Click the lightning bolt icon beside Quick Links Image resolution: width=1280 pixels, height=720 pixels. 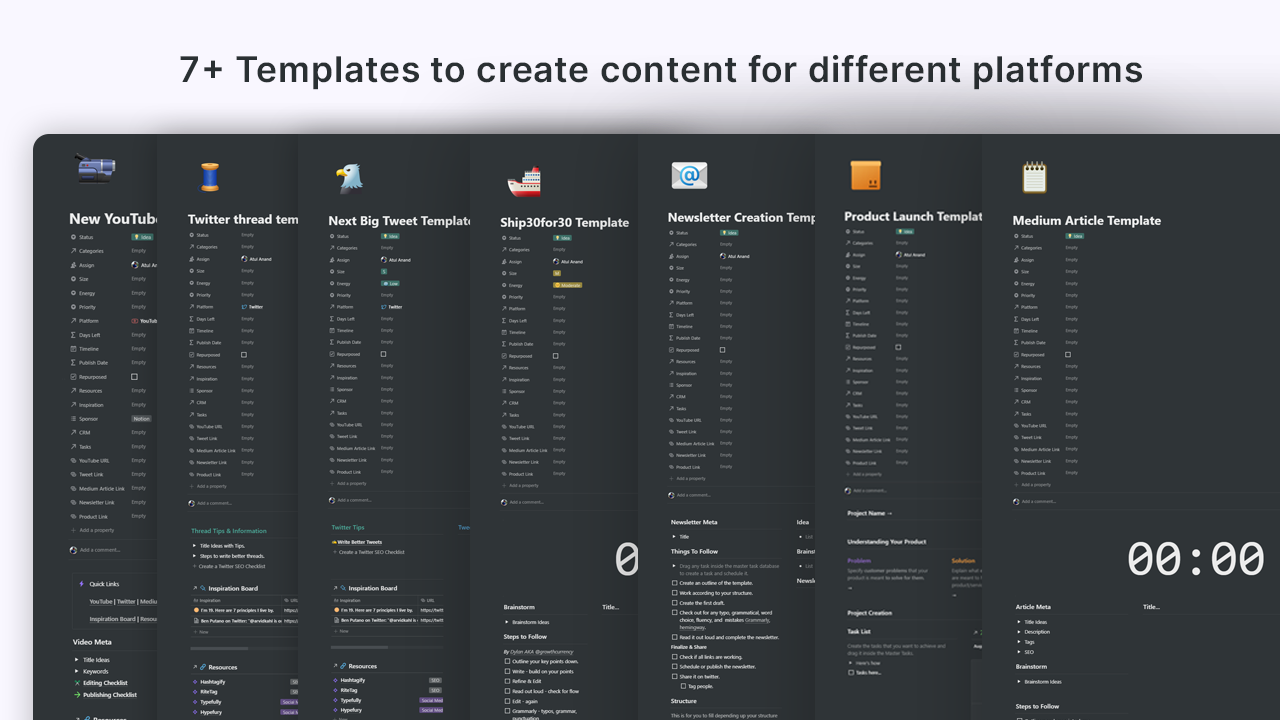(81, 584)
